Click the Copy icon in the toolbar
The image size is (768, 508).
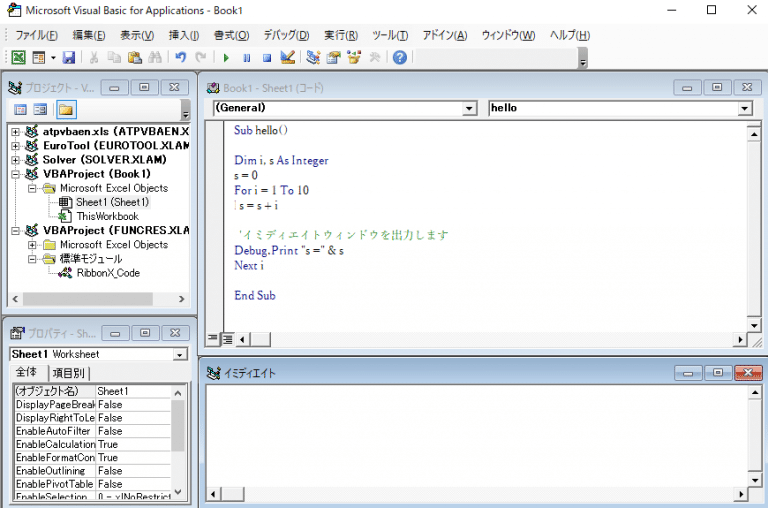pos(114,57)
